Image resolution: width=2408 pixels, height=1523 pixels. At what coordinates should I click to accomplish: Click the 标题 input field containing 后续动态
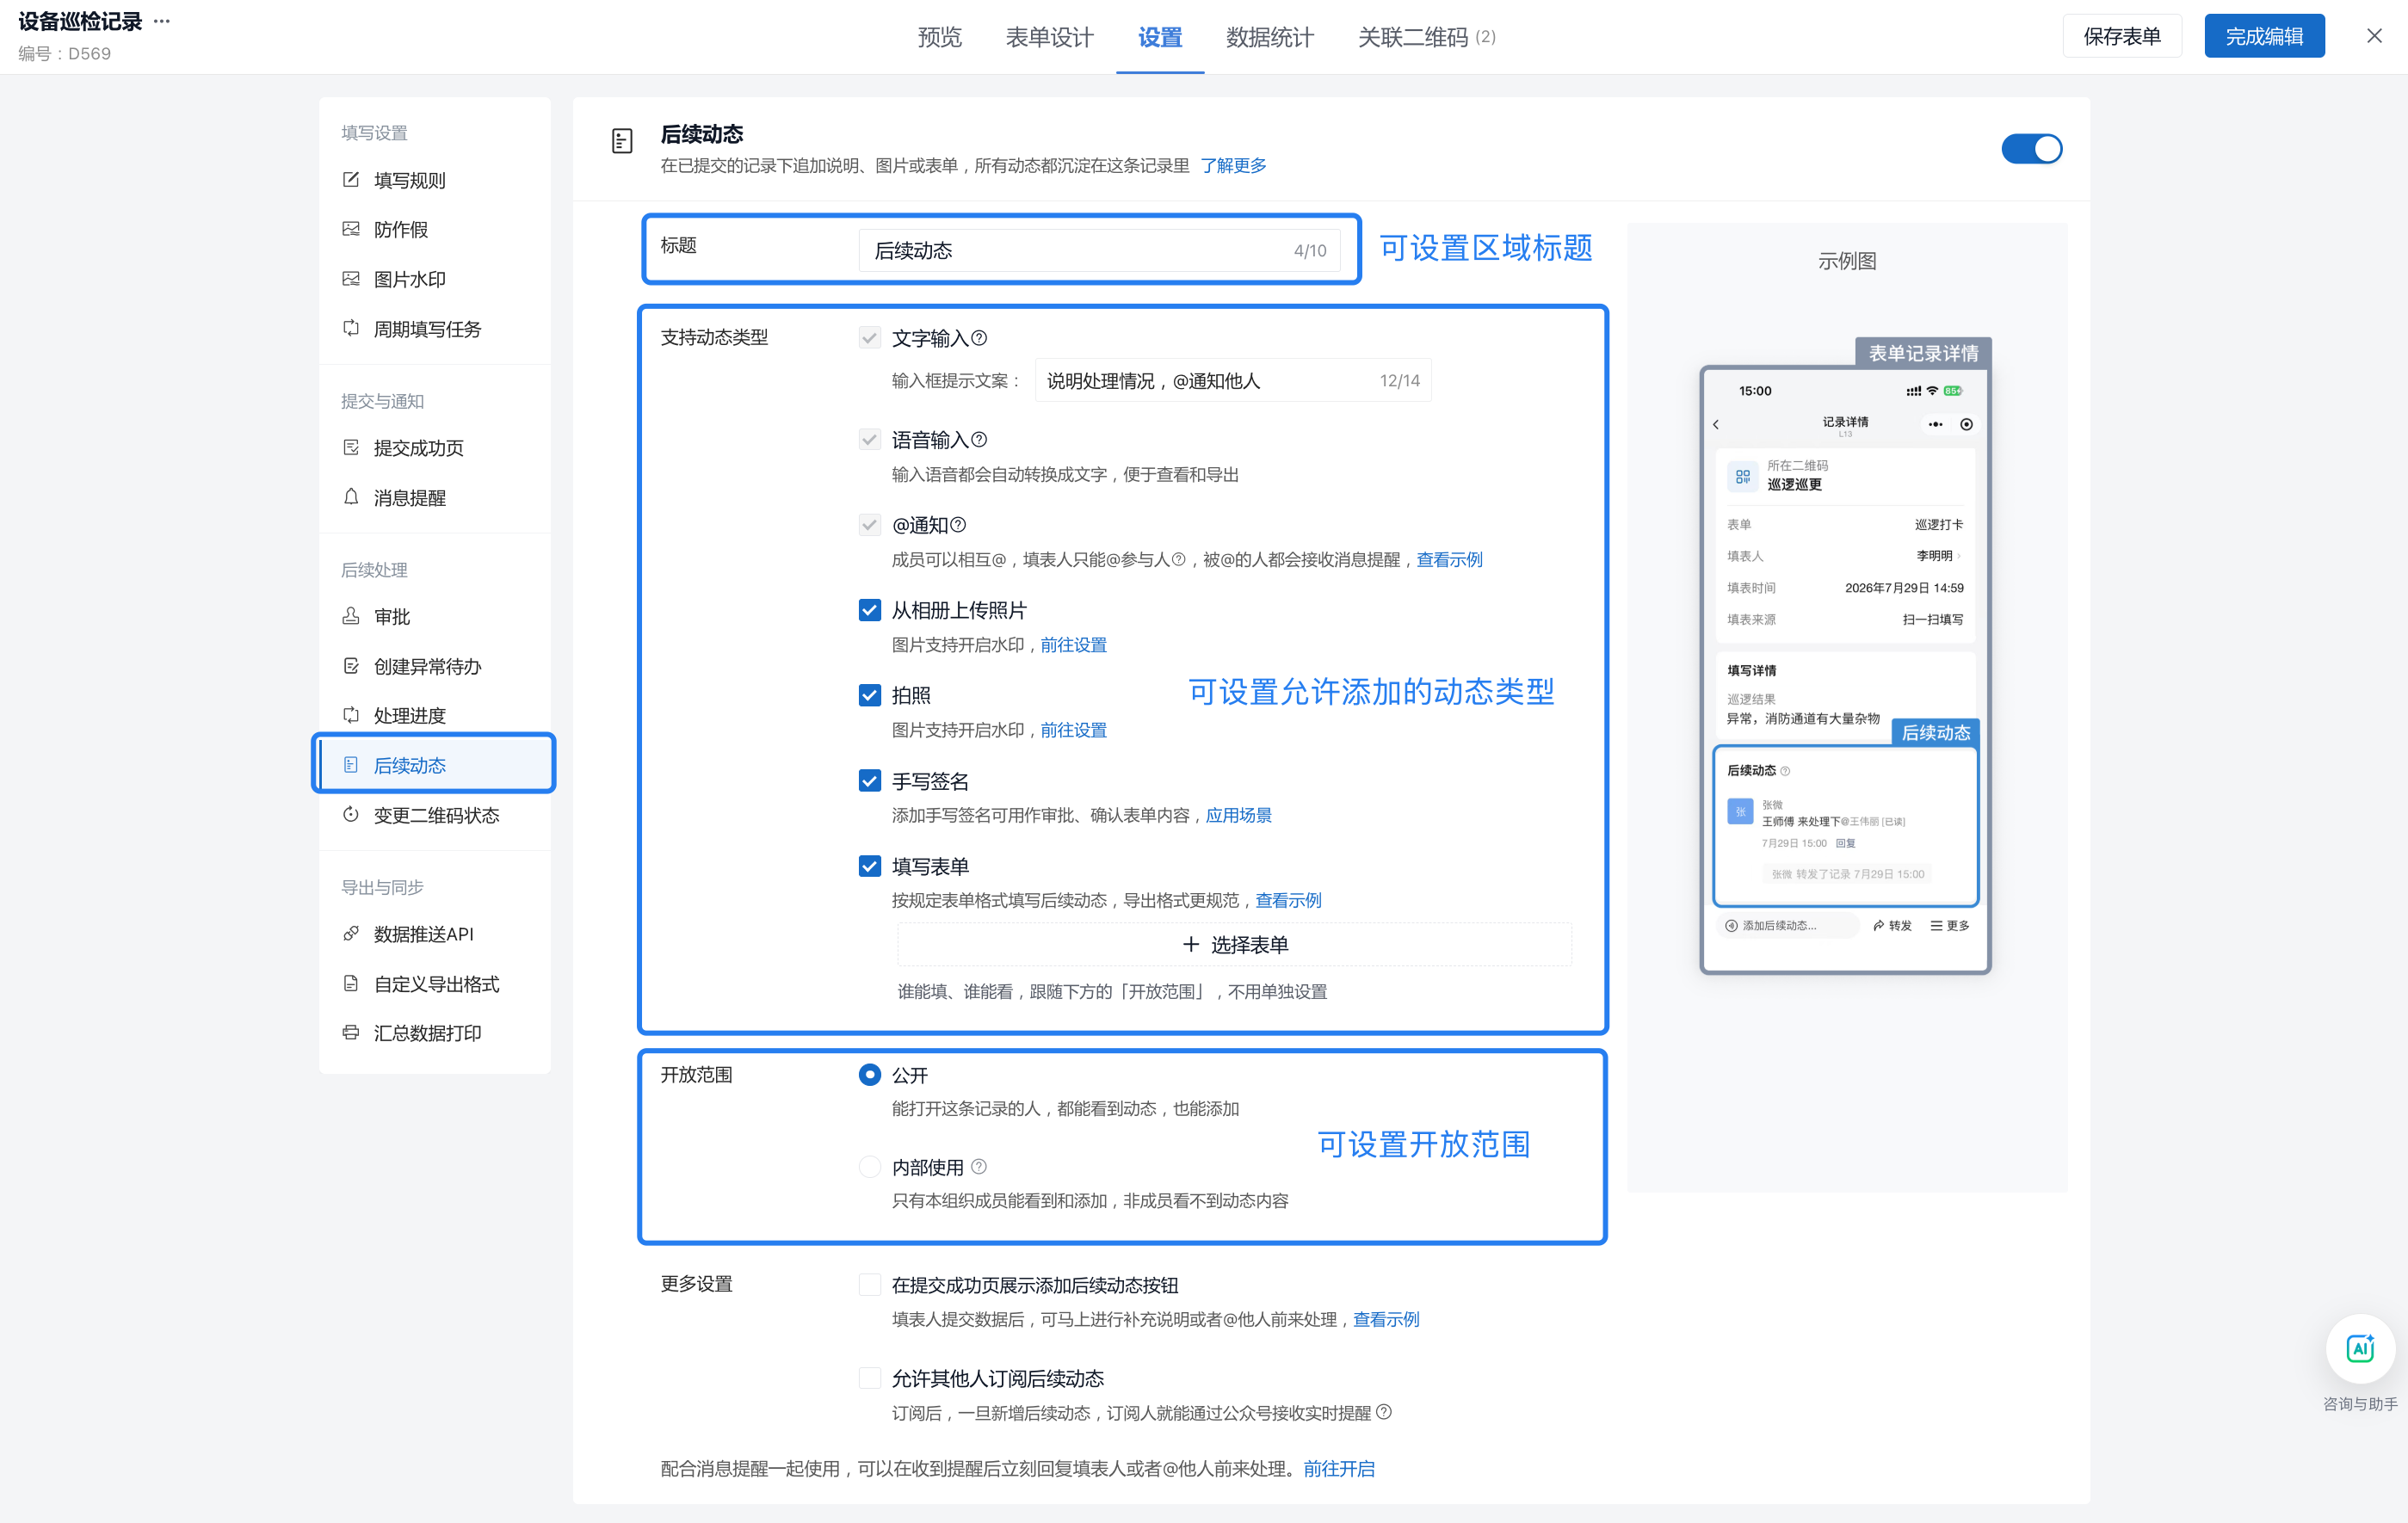coord(1100,251)
